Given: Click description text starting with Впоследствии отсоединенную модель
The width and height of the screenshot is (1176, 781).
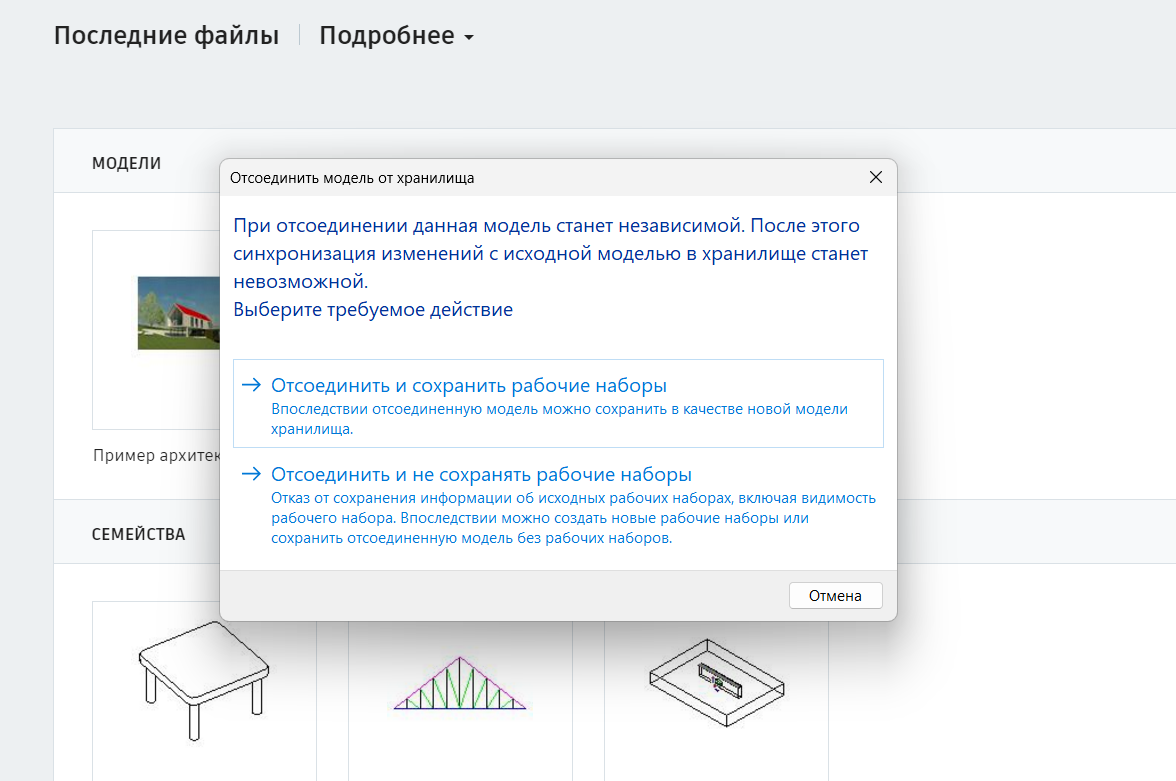Looking at the screenshot, I should click(560, 419).
